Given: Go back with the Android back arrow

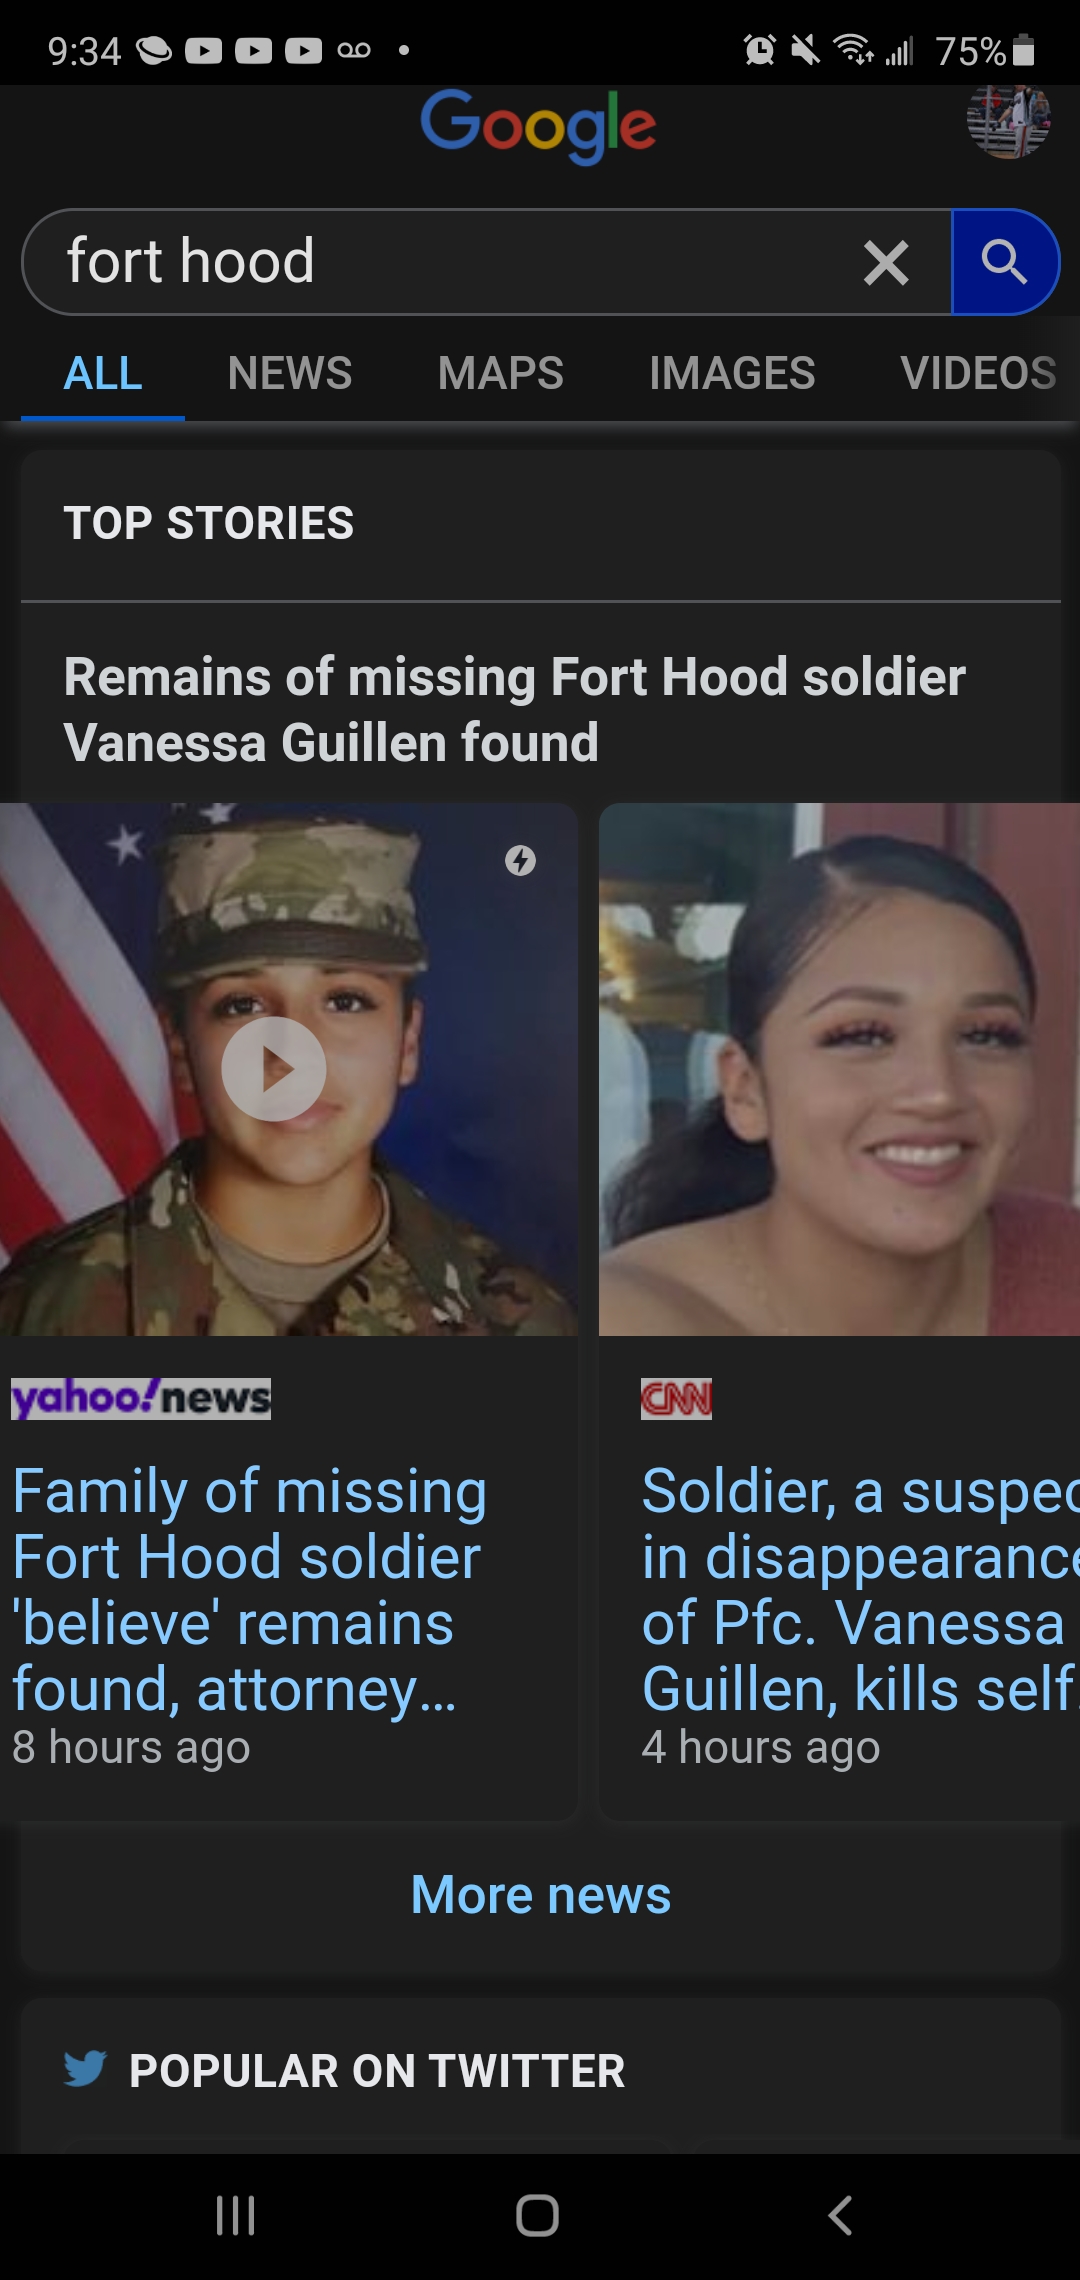Looking at the screenshot, I should click(841, 2215).
